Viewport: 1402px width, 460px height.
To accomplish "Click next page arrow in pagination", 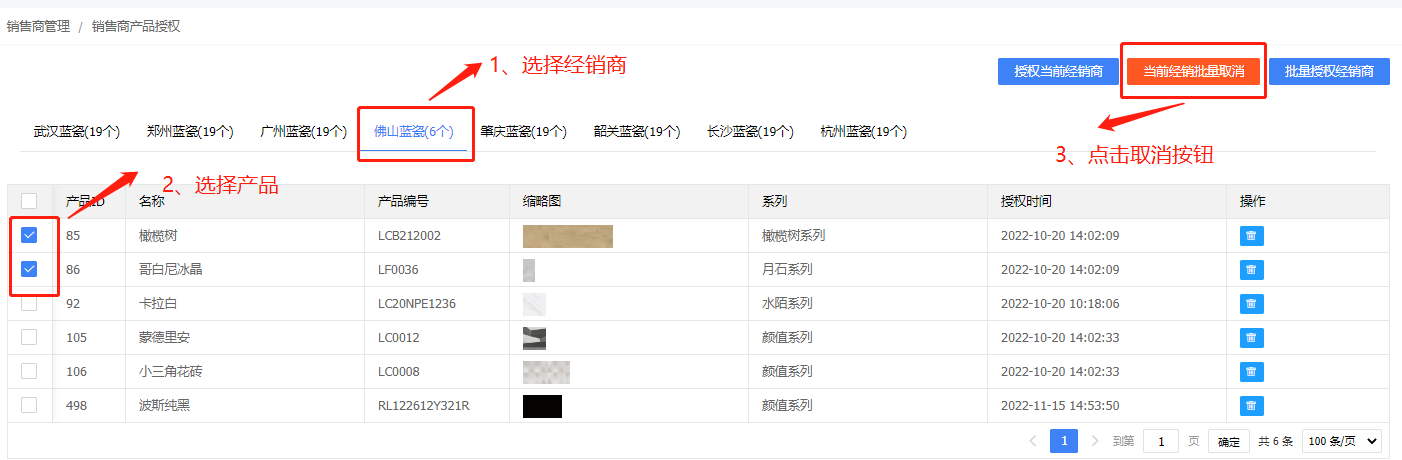I will 1095,441.
